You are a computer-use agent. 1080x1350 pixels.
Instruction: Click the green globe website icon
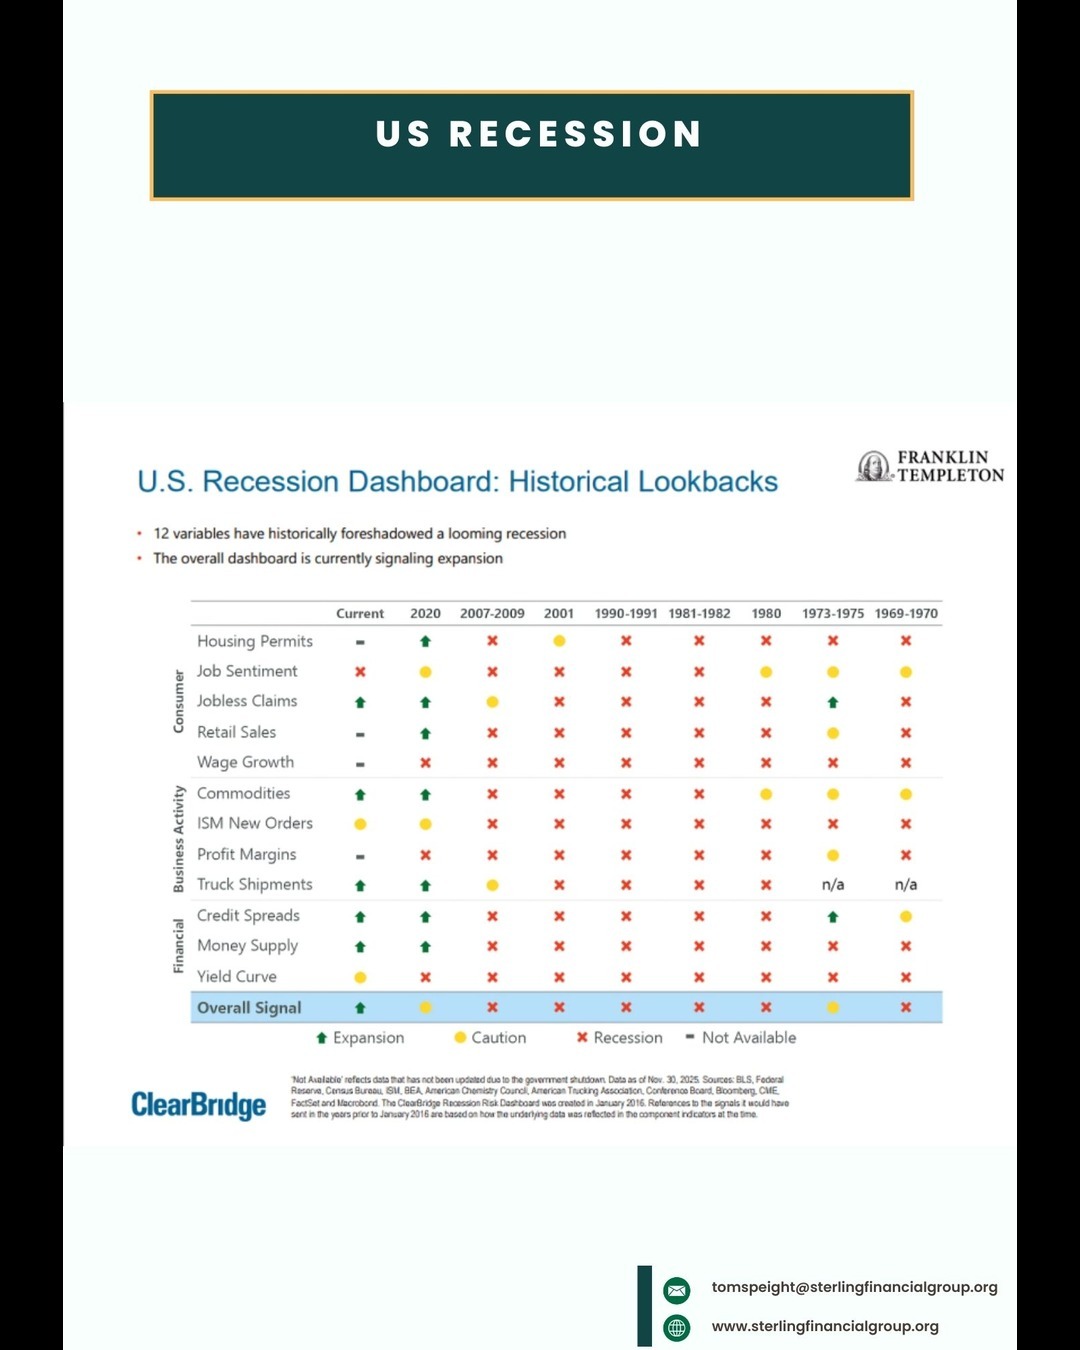(677, 1328)
